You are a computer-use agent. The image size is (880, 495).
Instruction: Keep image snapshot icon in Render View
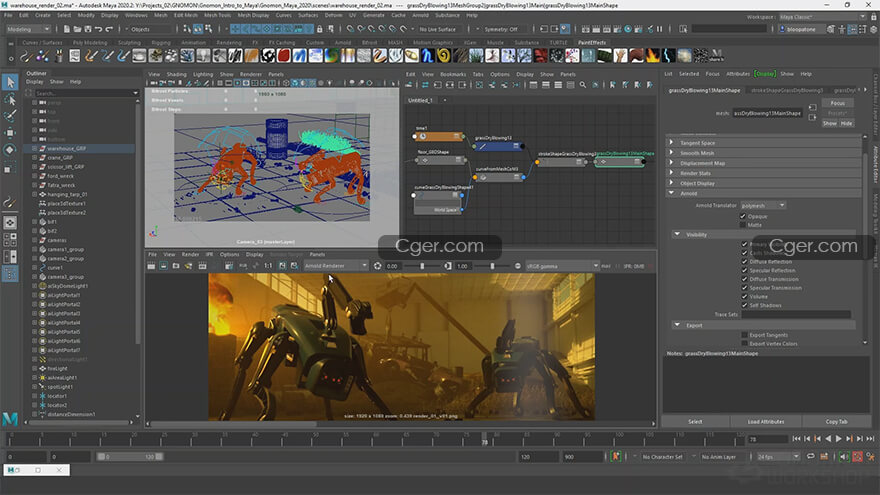(282, 266)
